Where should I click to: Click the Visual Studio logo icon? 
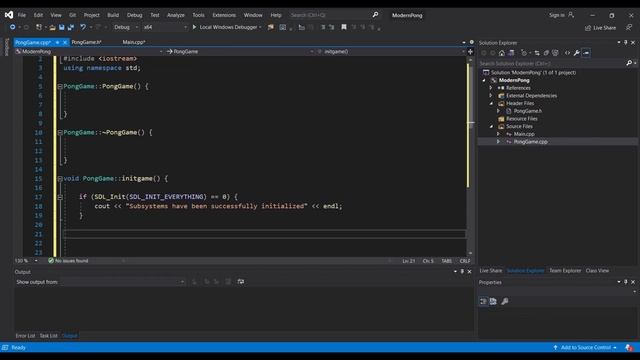coord(9,15)
